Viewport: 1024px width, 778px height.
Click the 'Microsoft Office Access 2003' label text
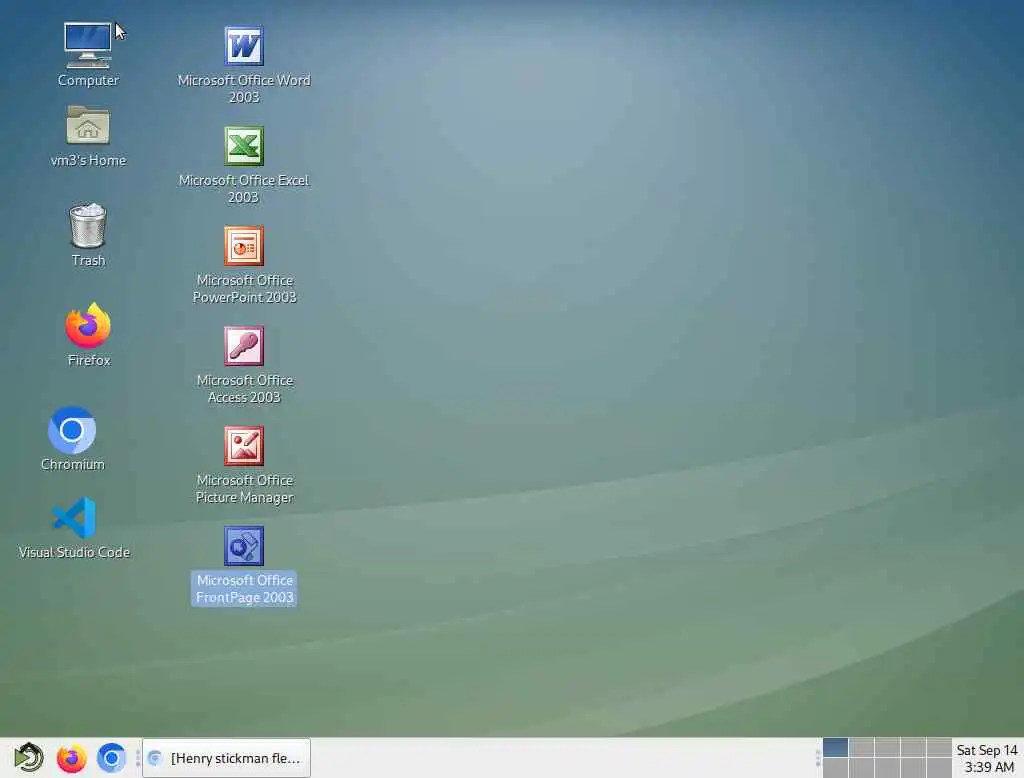click(x=244, y=388)
